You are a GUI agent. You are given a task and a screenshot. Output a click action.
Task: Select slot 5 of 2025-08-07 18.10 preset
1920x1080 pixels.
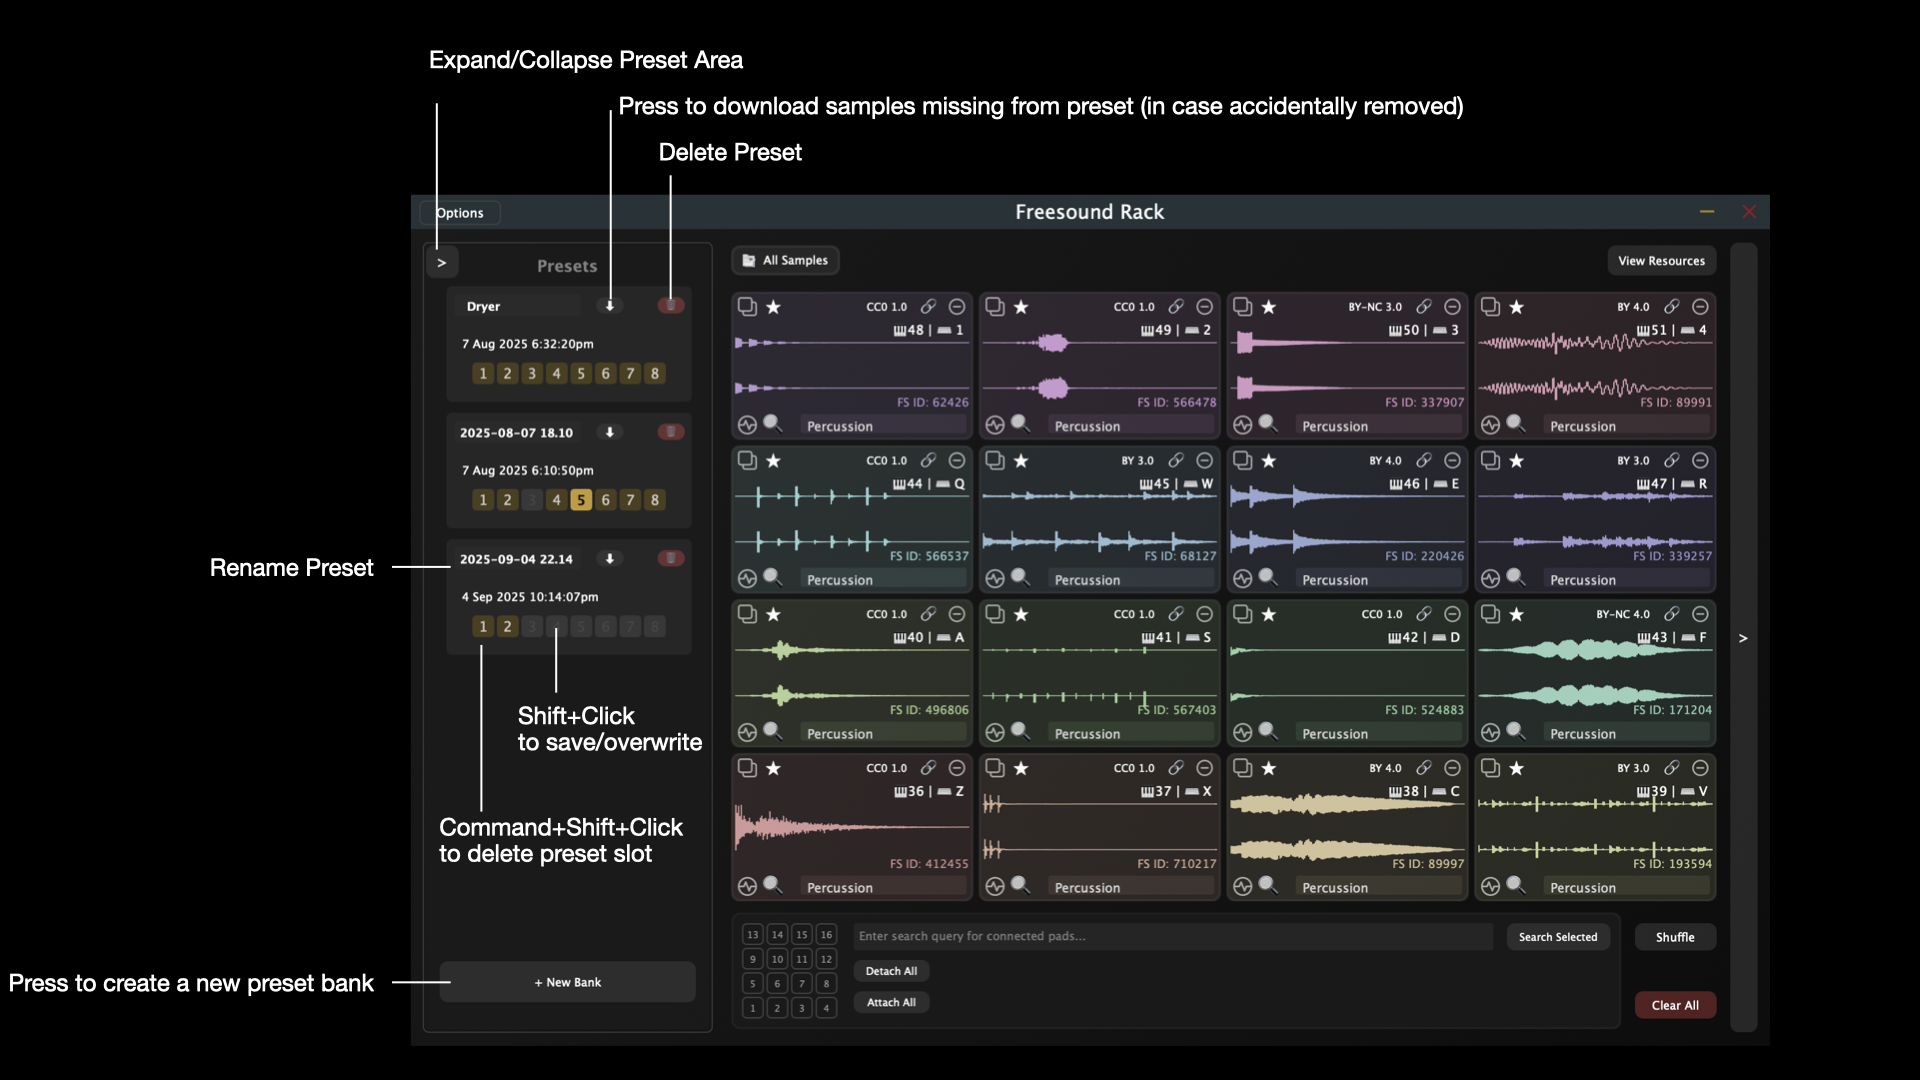coord(580,500)
